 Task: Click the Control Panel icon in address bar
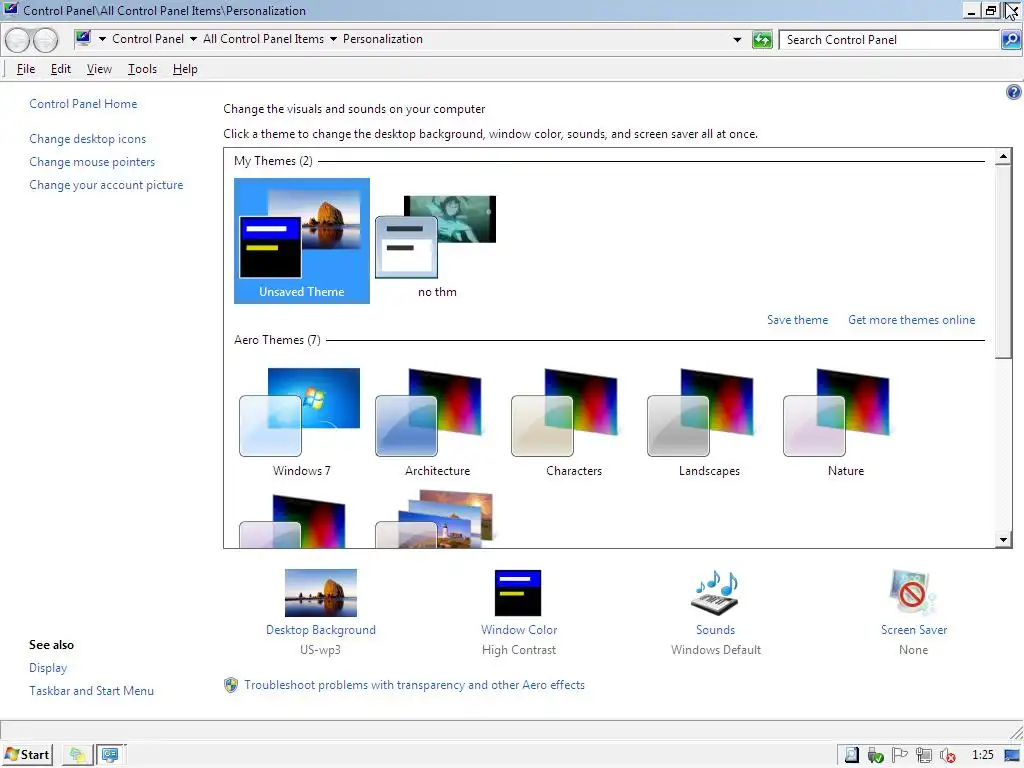(83, 39)
